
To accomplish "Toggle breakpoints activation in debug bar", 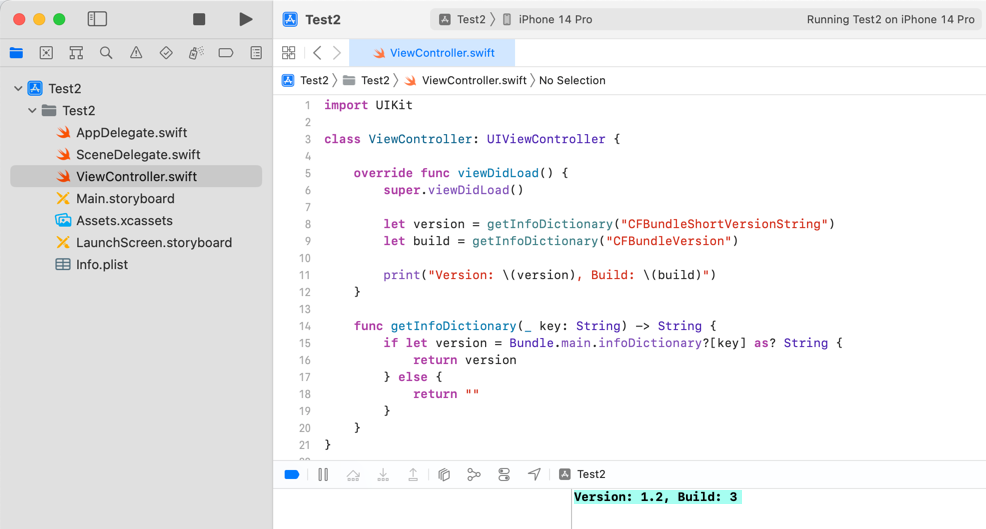I will click(x=292, y=475).
